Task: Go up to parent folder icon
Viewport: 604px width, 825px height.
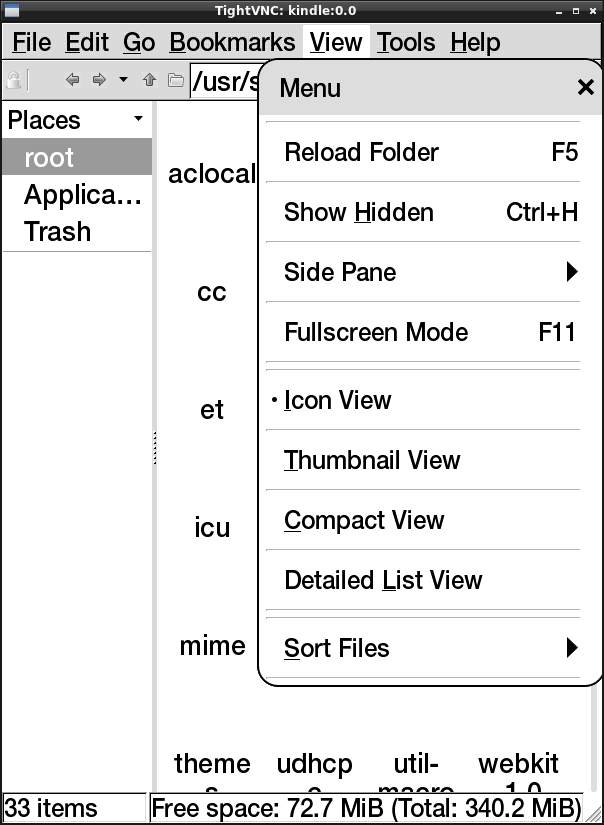Action: tap(150, 80)
